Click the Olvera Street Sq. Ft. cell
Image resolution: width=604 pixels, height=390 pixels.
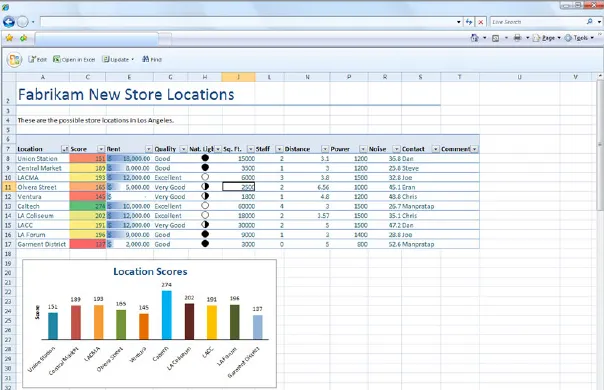coord(238,187)
